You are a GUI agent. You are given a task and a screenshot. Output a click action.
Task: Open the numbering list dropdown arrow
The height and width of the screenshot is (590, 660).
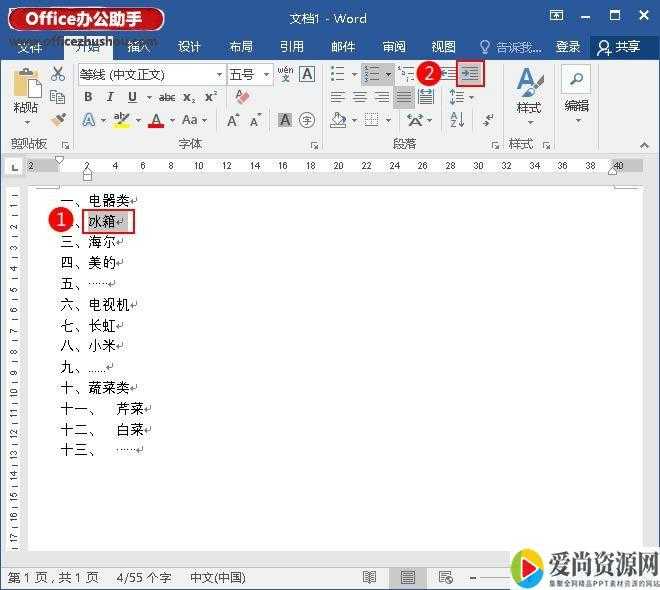click(387, 74)
